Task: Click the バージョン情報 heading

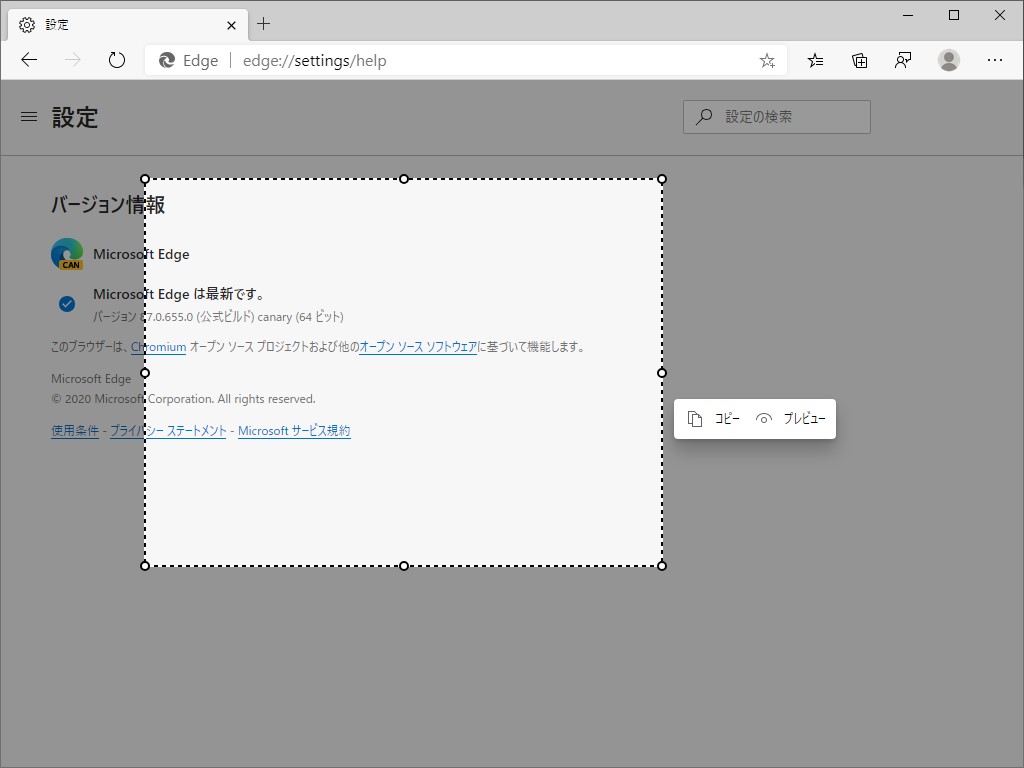Action: [108, 205]
